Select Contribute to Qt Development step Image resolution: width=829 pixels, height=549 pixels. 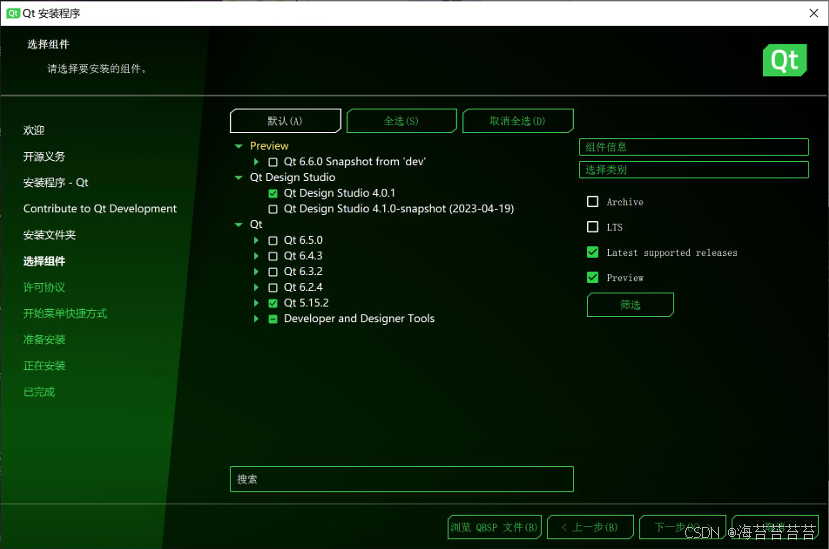(x=100, y=209)
